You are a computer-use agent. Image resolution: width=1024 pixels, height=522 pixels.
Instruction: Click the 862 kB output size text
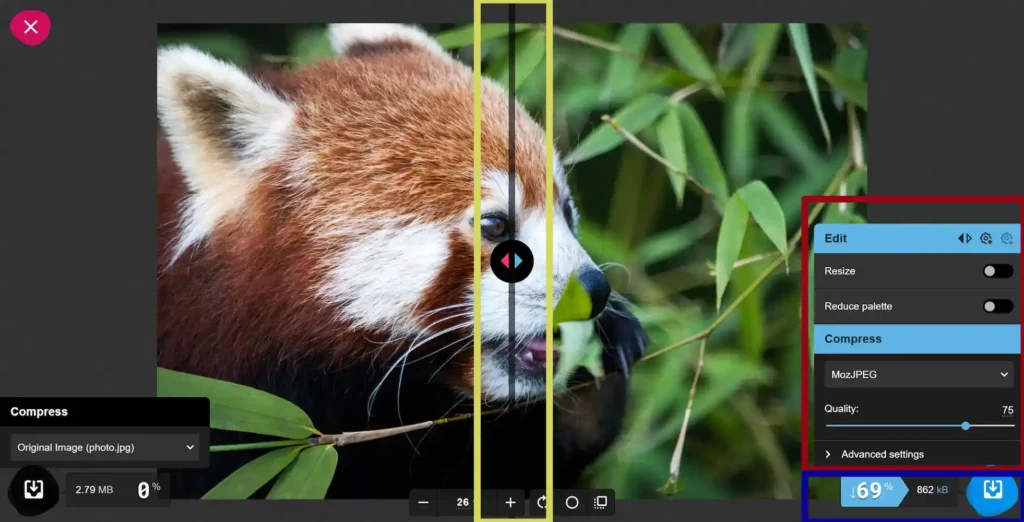[x=933, y=490]
